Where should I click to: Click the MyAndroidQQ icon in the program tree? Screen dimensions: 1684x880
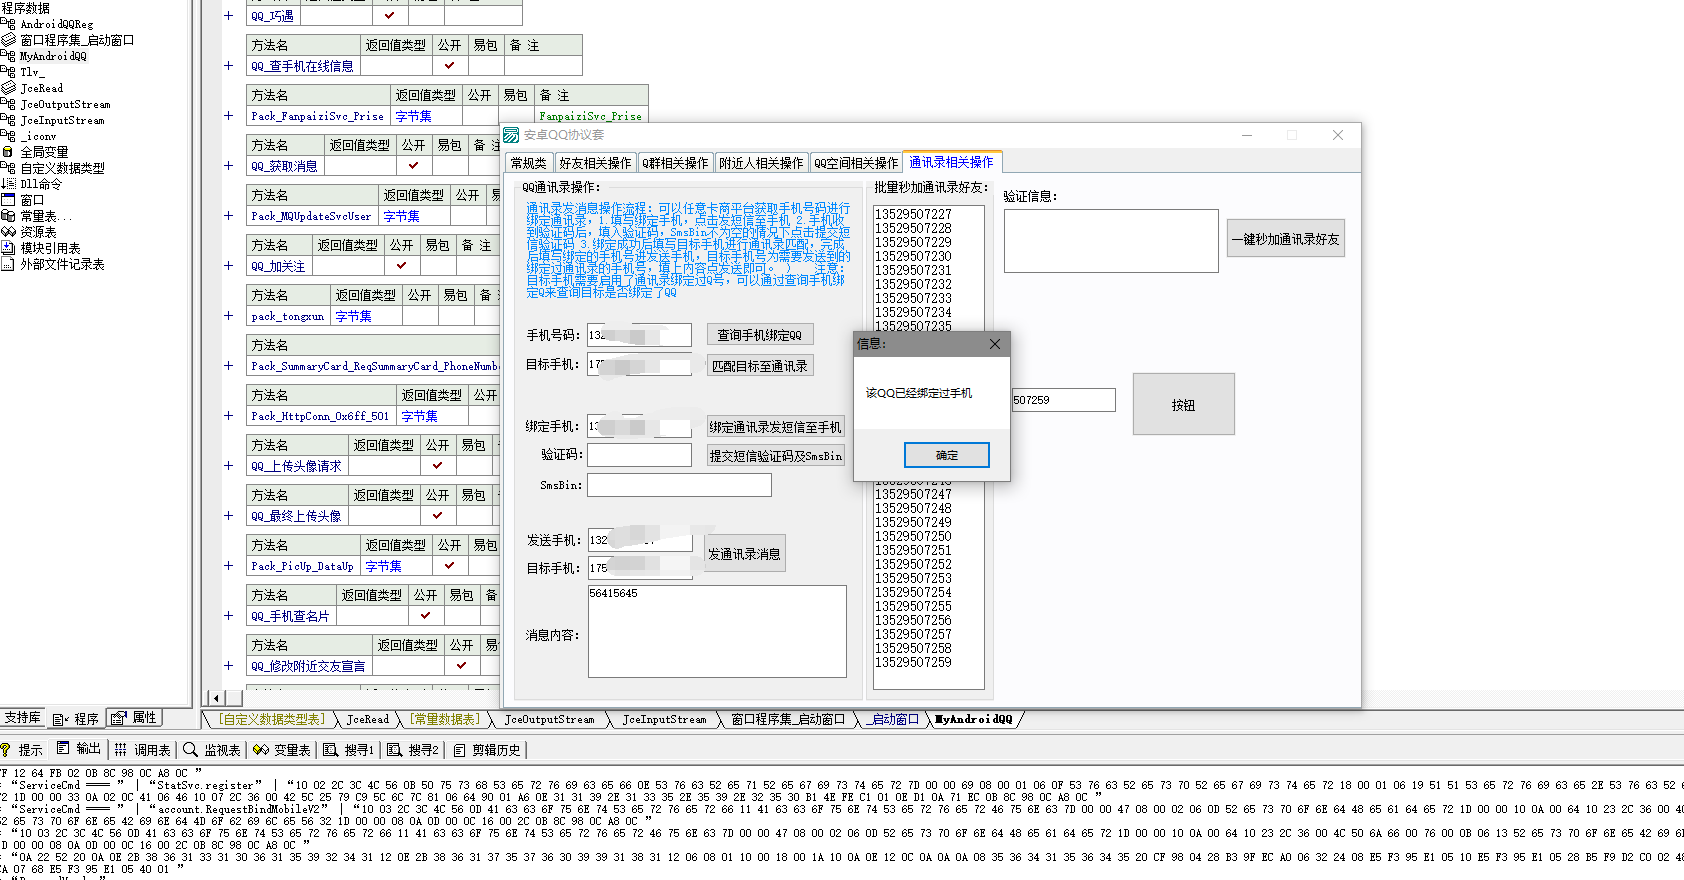(8, 56)
